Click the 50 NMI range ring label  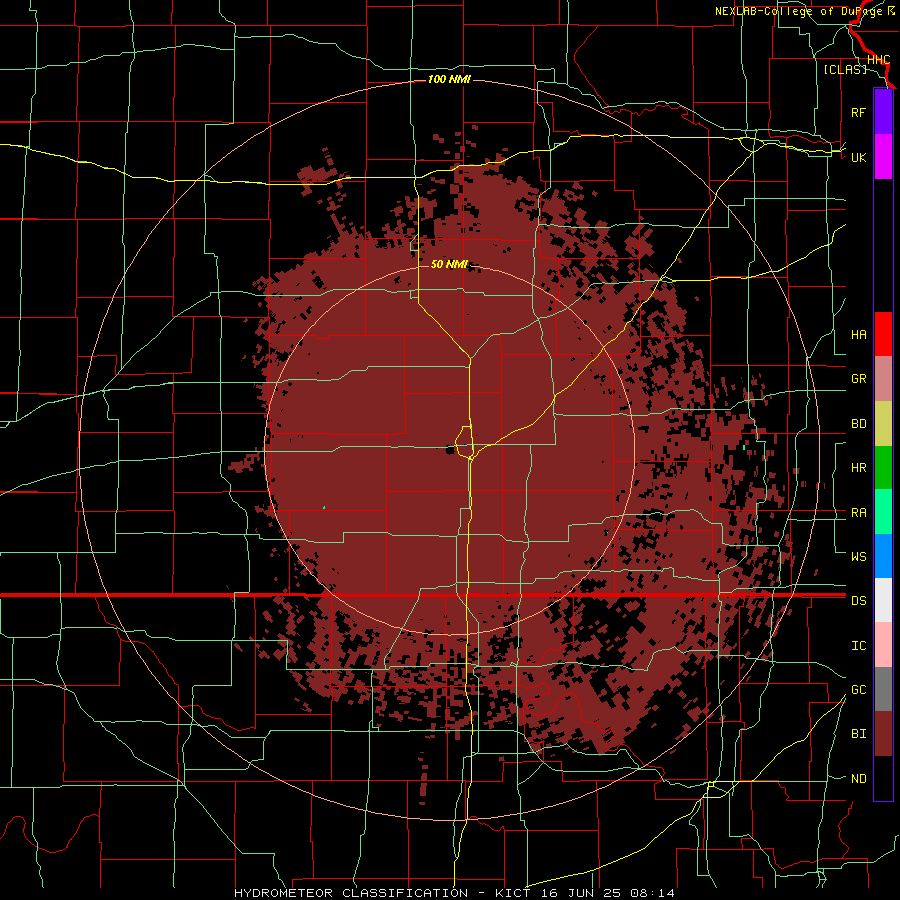449,264
